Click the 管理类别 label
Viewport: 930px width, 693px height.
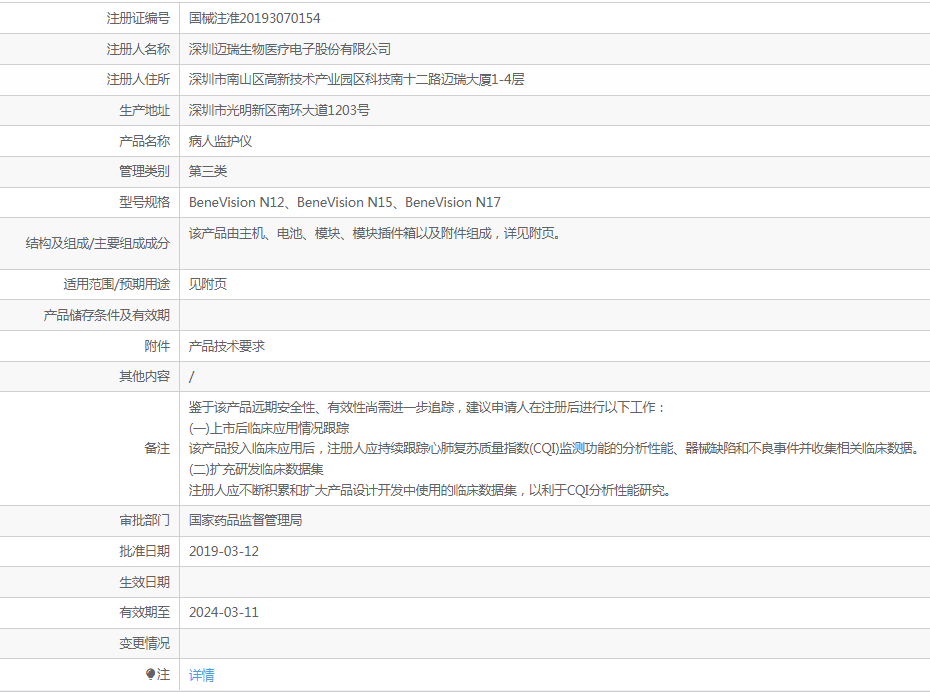tap(145, 171)
